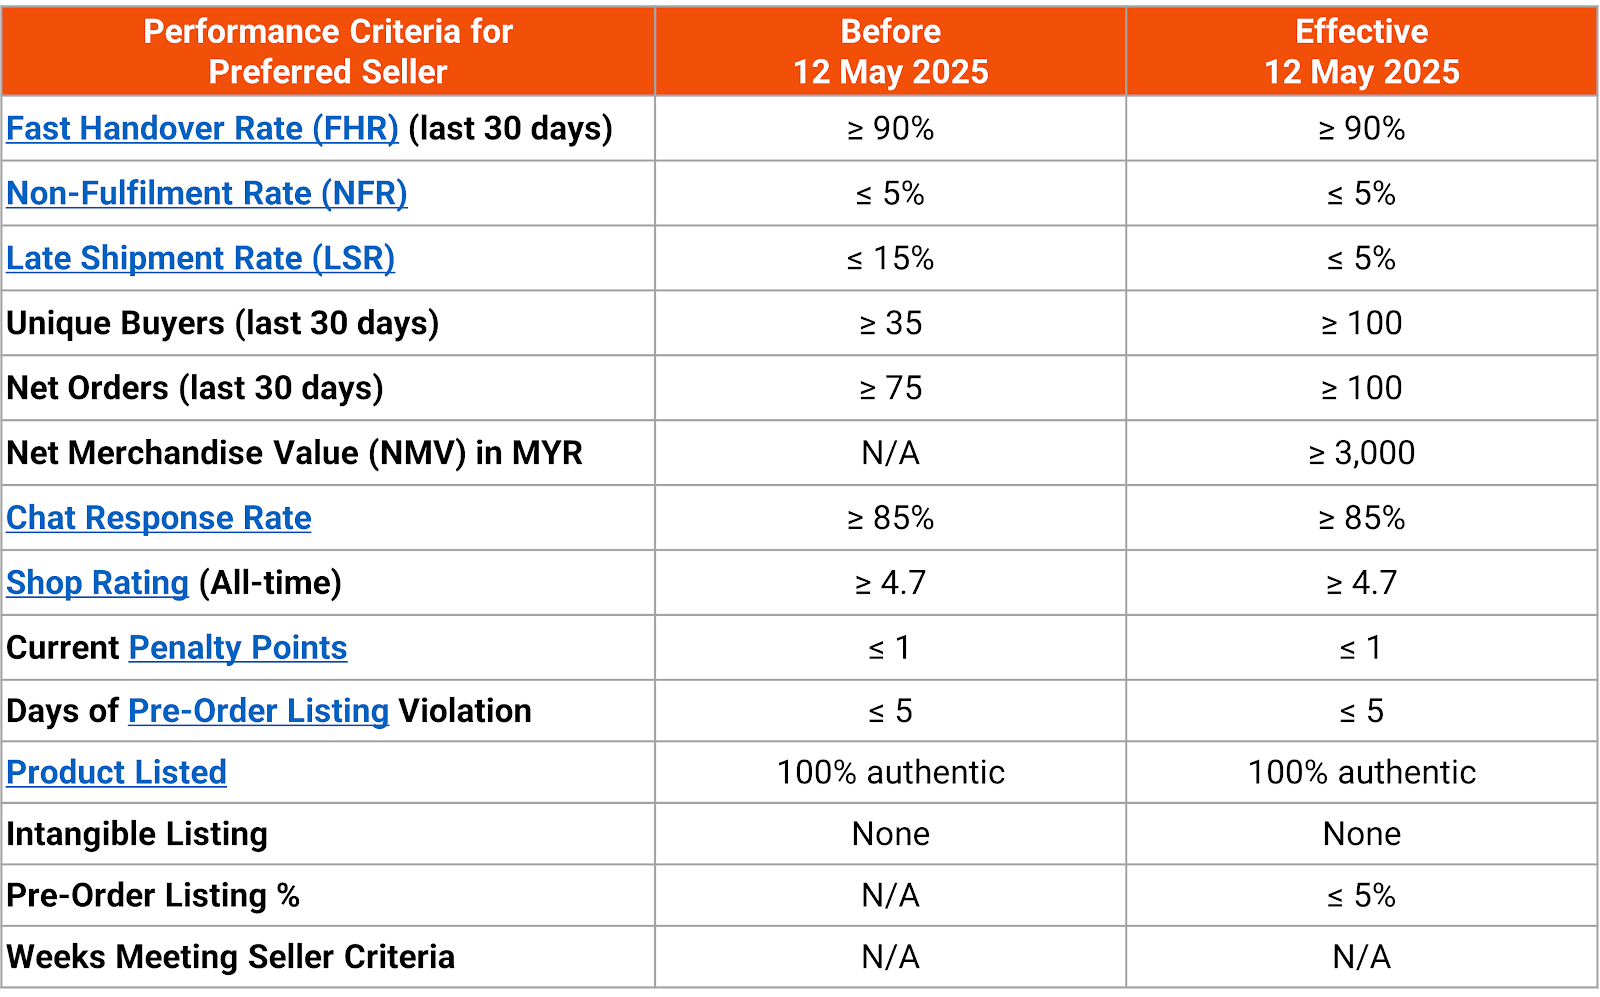Open the Late Shipment Rate (LSR) link
This screenshot has height=997, width=1600.
pos(200,259)
